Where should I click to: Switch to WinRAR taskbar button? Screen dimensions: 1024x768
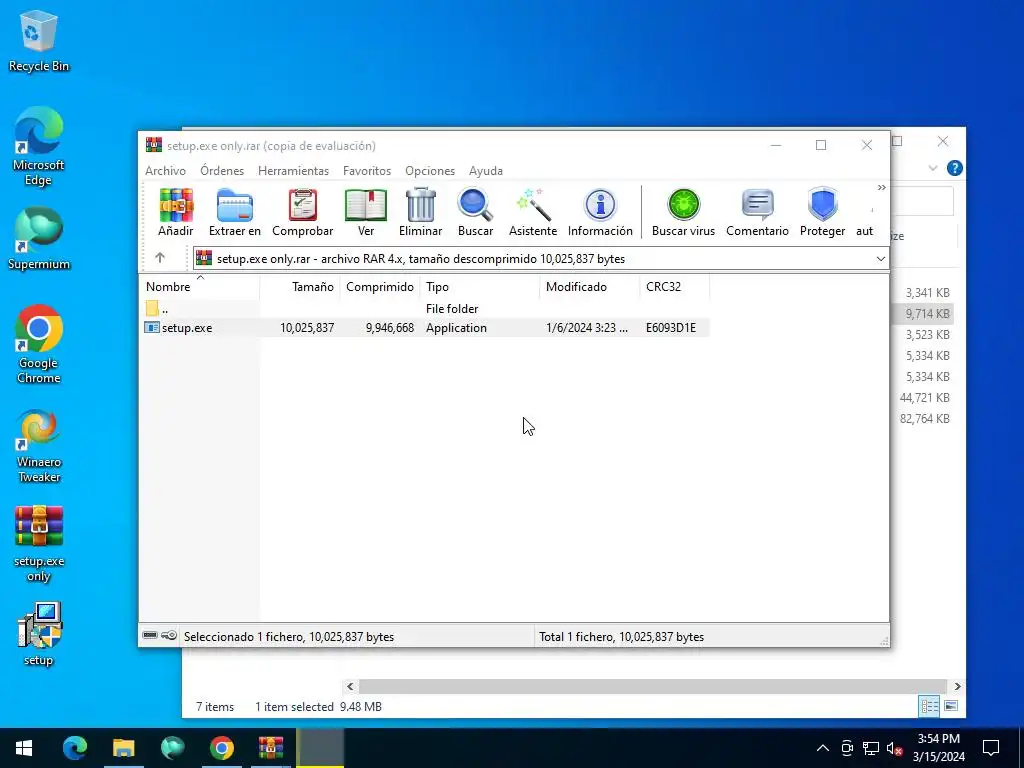pyautogui.click(x=270, y=748)
